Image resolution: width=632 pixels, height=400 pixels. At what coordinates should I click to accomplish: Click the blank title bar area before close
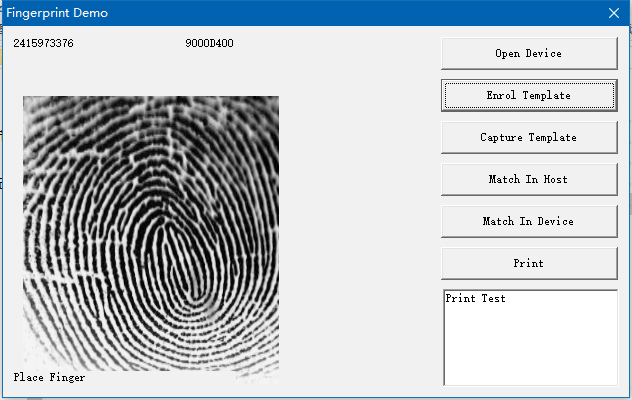[x=350, y=13]
